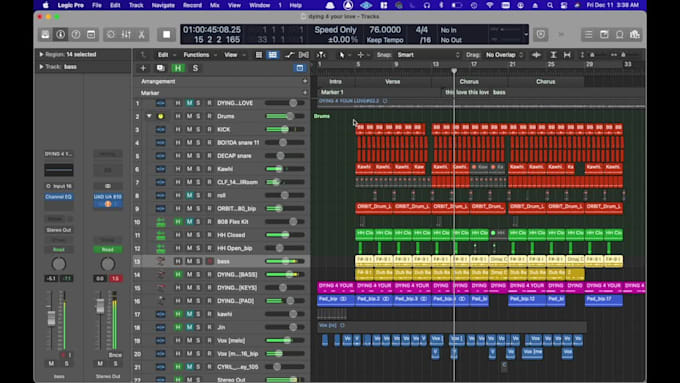Open the Note Pads icon
This screenshot has height=383, width=680.
pyautogui.click(x=604, y=35)
